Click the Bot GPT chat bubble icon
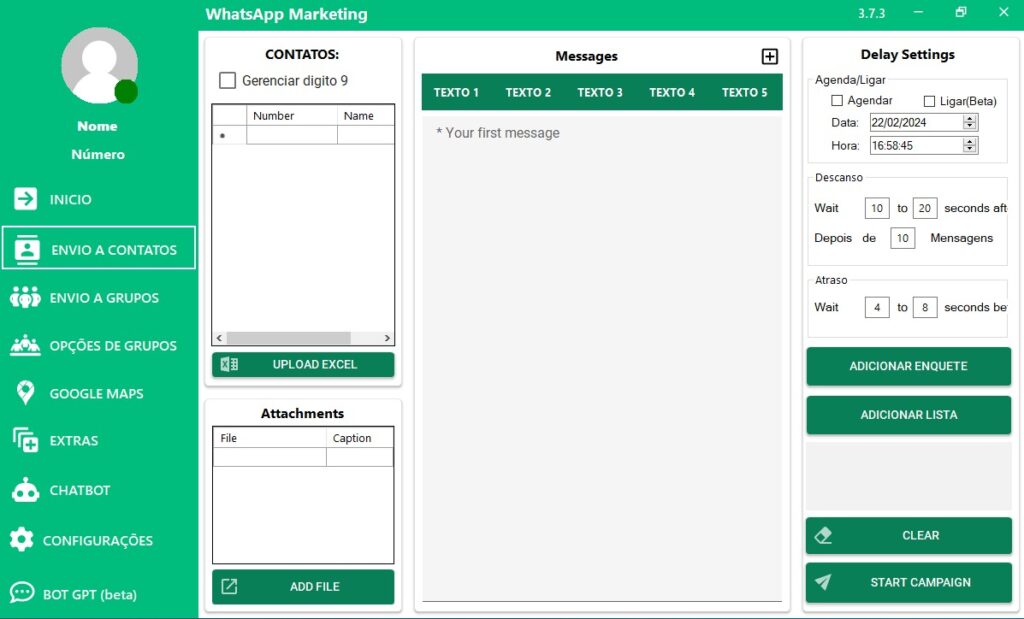Viewport: 1024px width, 619px height. coord(22,593)
